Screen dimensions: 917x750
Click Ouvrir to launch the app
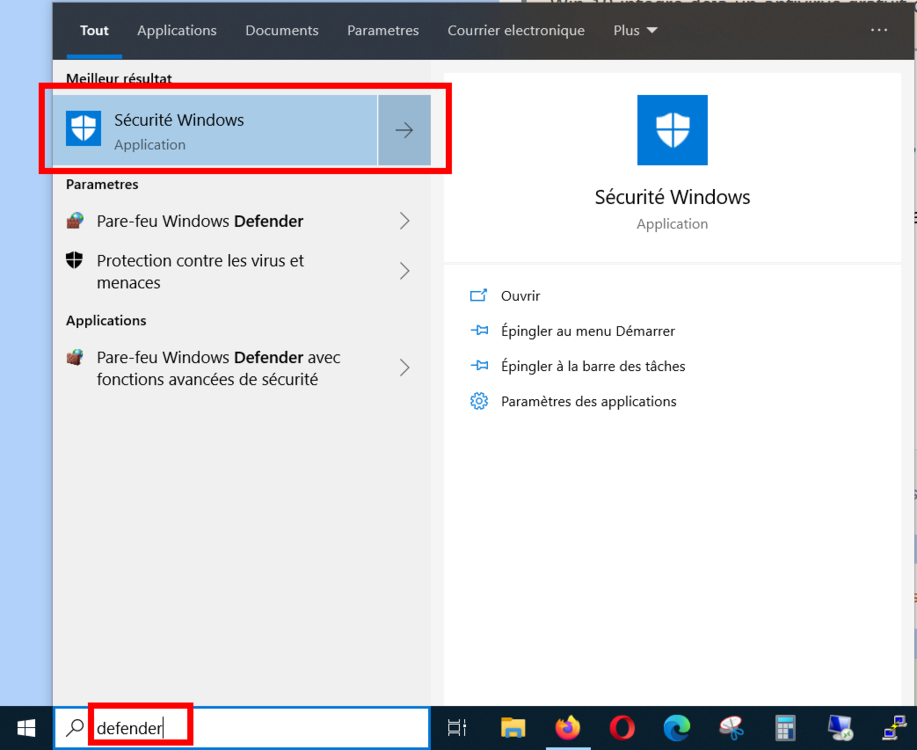[x=520, y=296]
